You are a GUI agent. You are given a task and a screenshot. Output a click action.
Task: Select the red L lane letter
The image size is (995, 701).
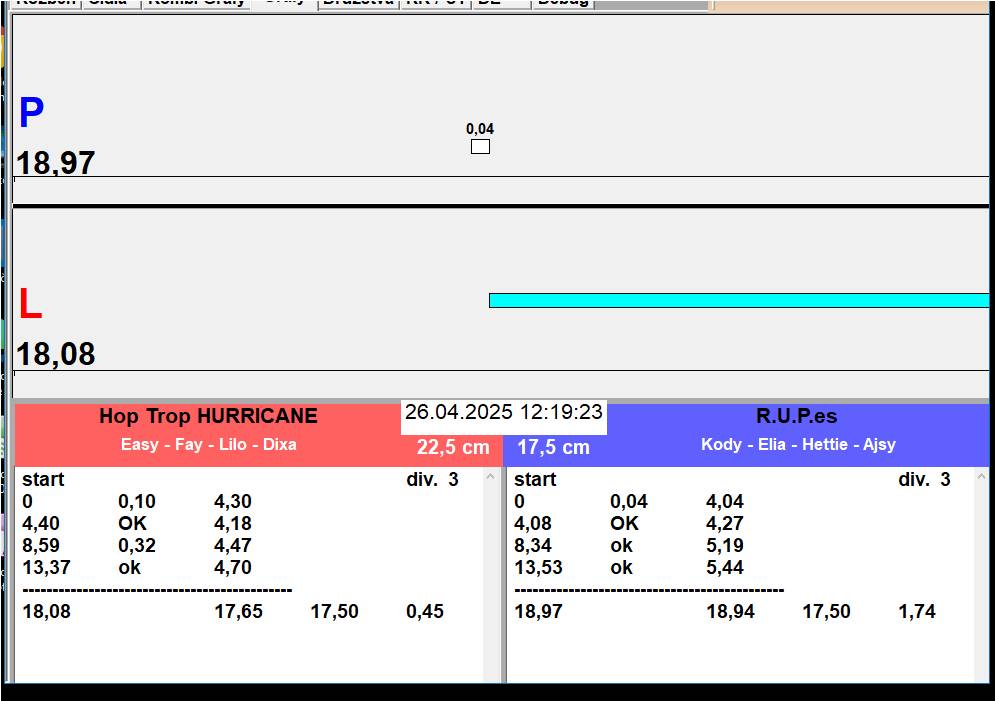30,303
